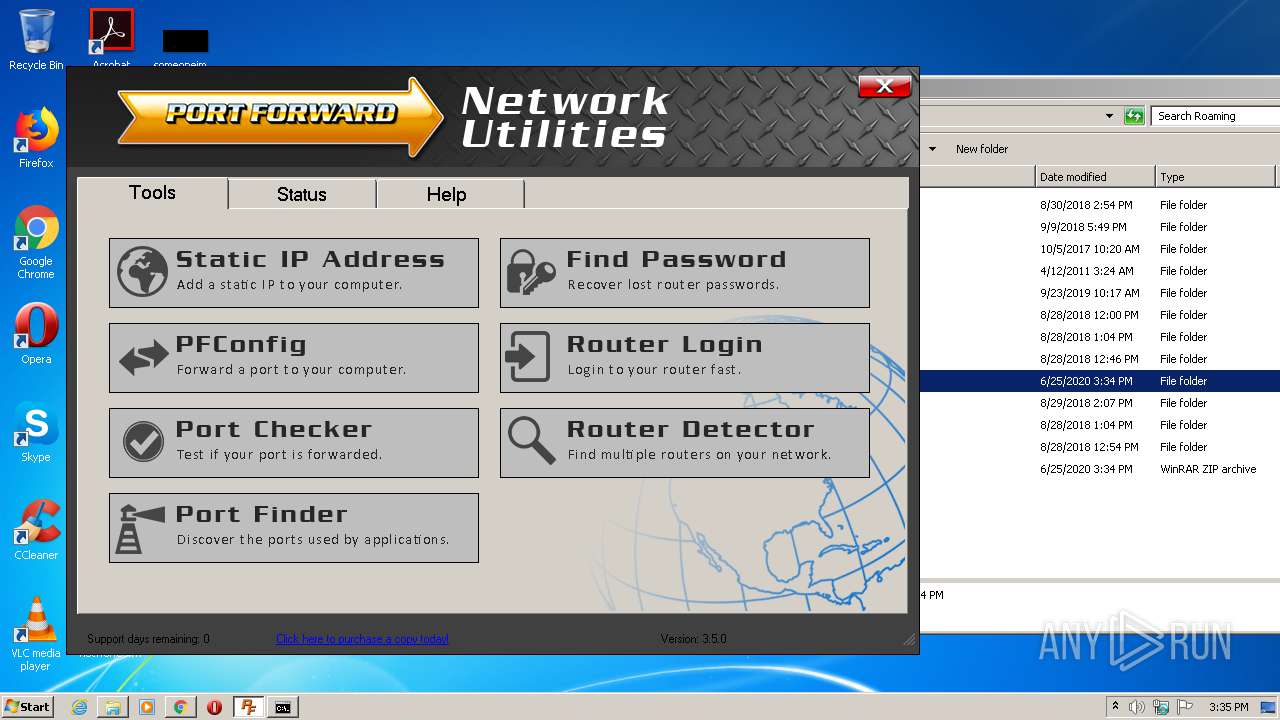The height and width of the screenshot is (720, 1280).
Task: Click the media player taskbar icon
Action: 147,707
